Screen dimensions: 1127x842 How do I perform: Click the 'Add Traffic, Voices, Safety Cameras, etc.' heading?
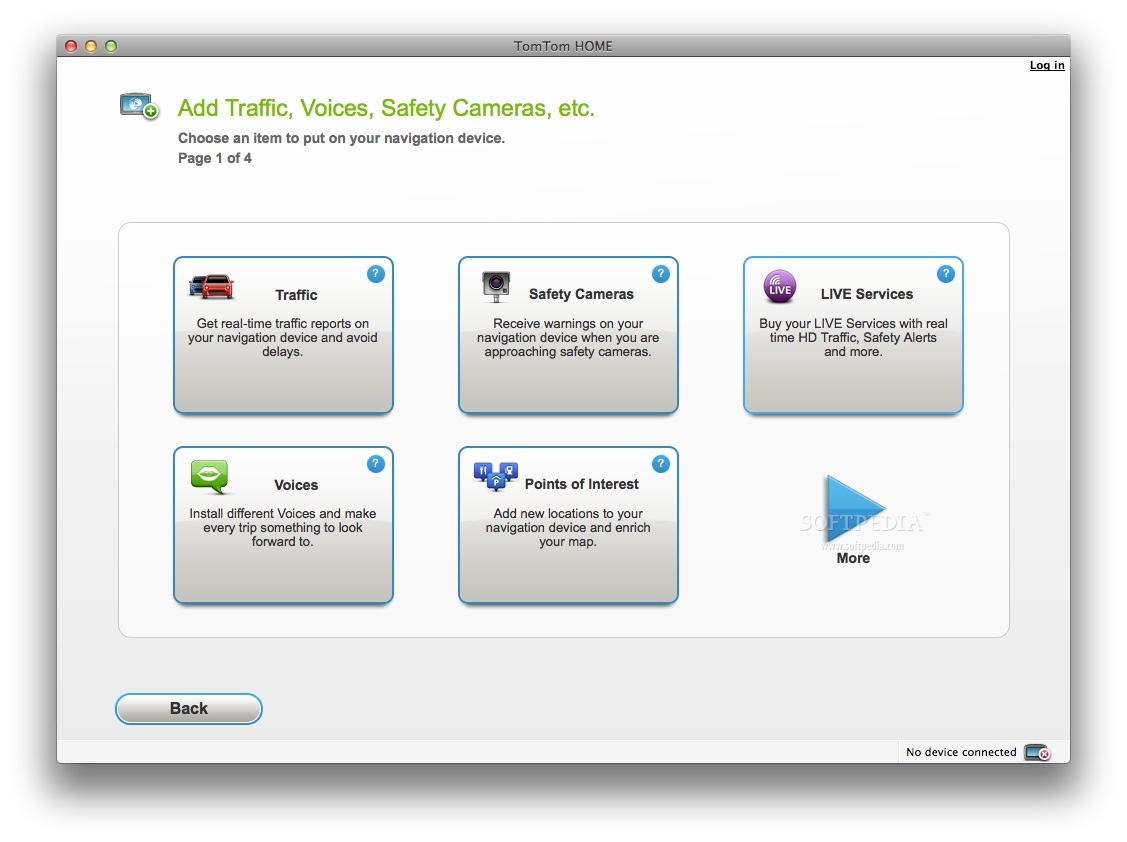tap(386, 108)
